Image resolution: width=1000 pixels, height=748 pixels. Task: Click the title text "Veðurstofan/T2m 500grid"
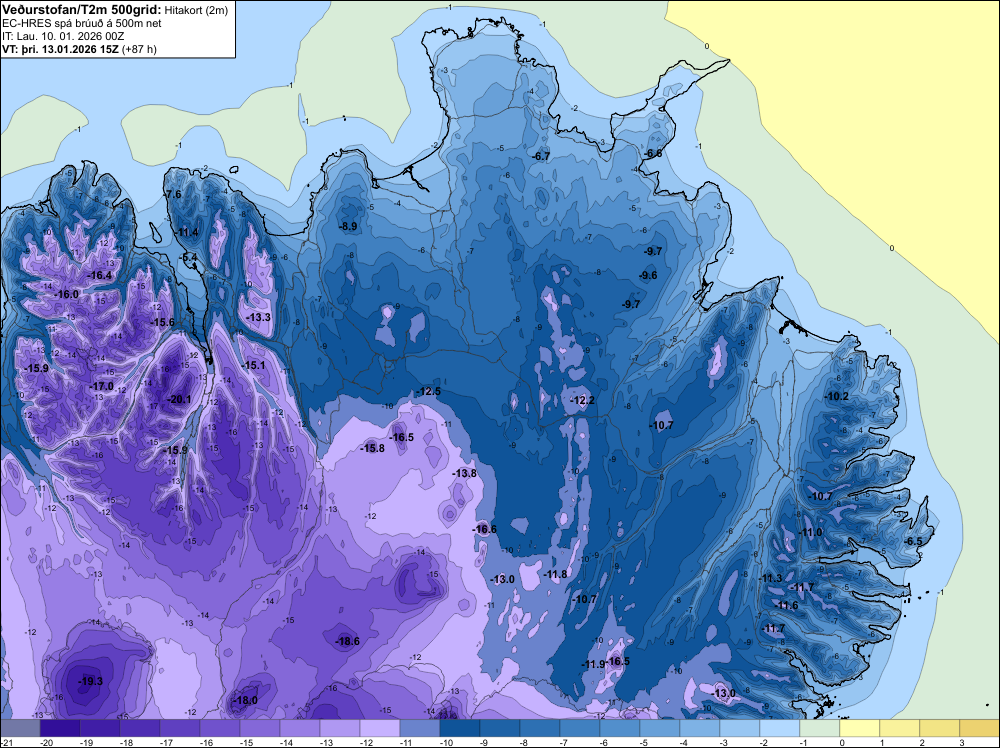tap(82, 9)
